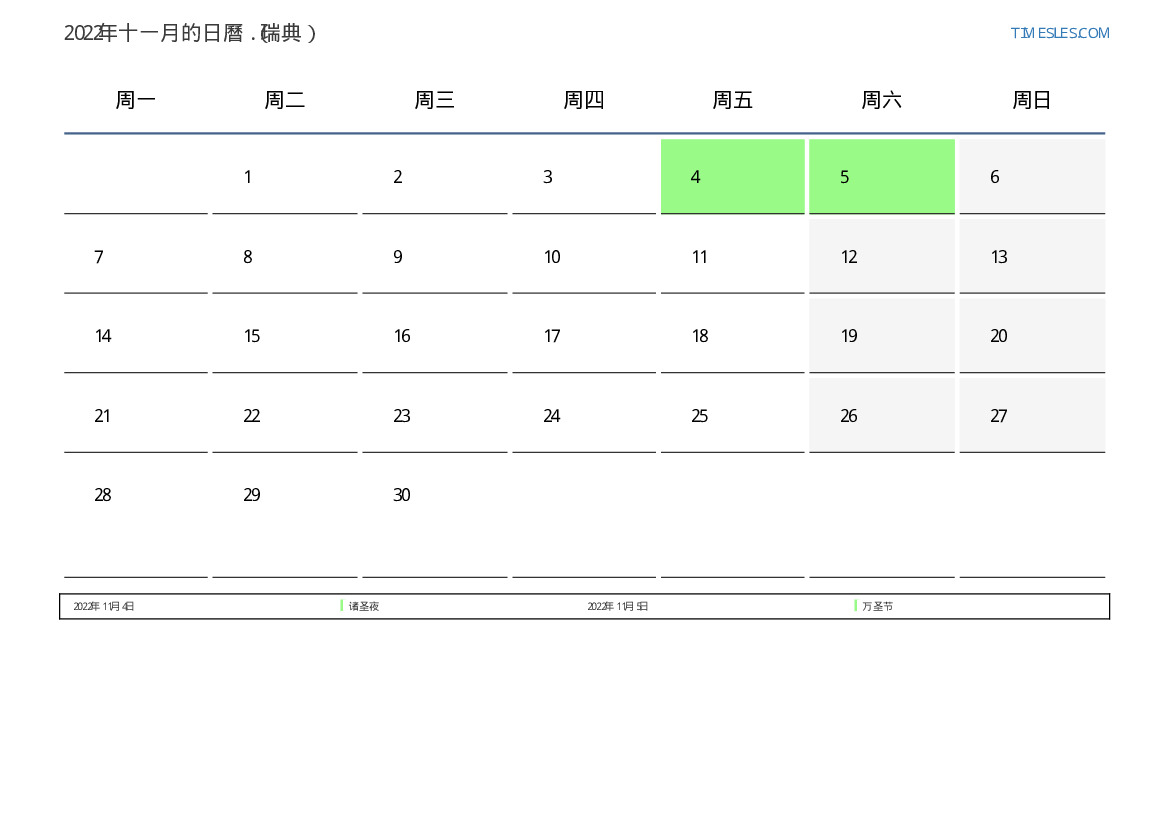1169x827 pixels.
Task: Select Sunday November 6 cell
Action: (x=1031, y=177)
